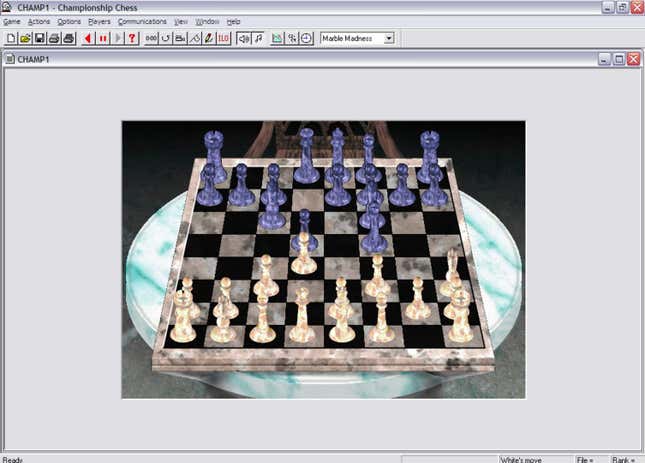This screenshot has height=463, width=645.
Task: Open the ELO rating icon
Action: (x=224, y=39)
